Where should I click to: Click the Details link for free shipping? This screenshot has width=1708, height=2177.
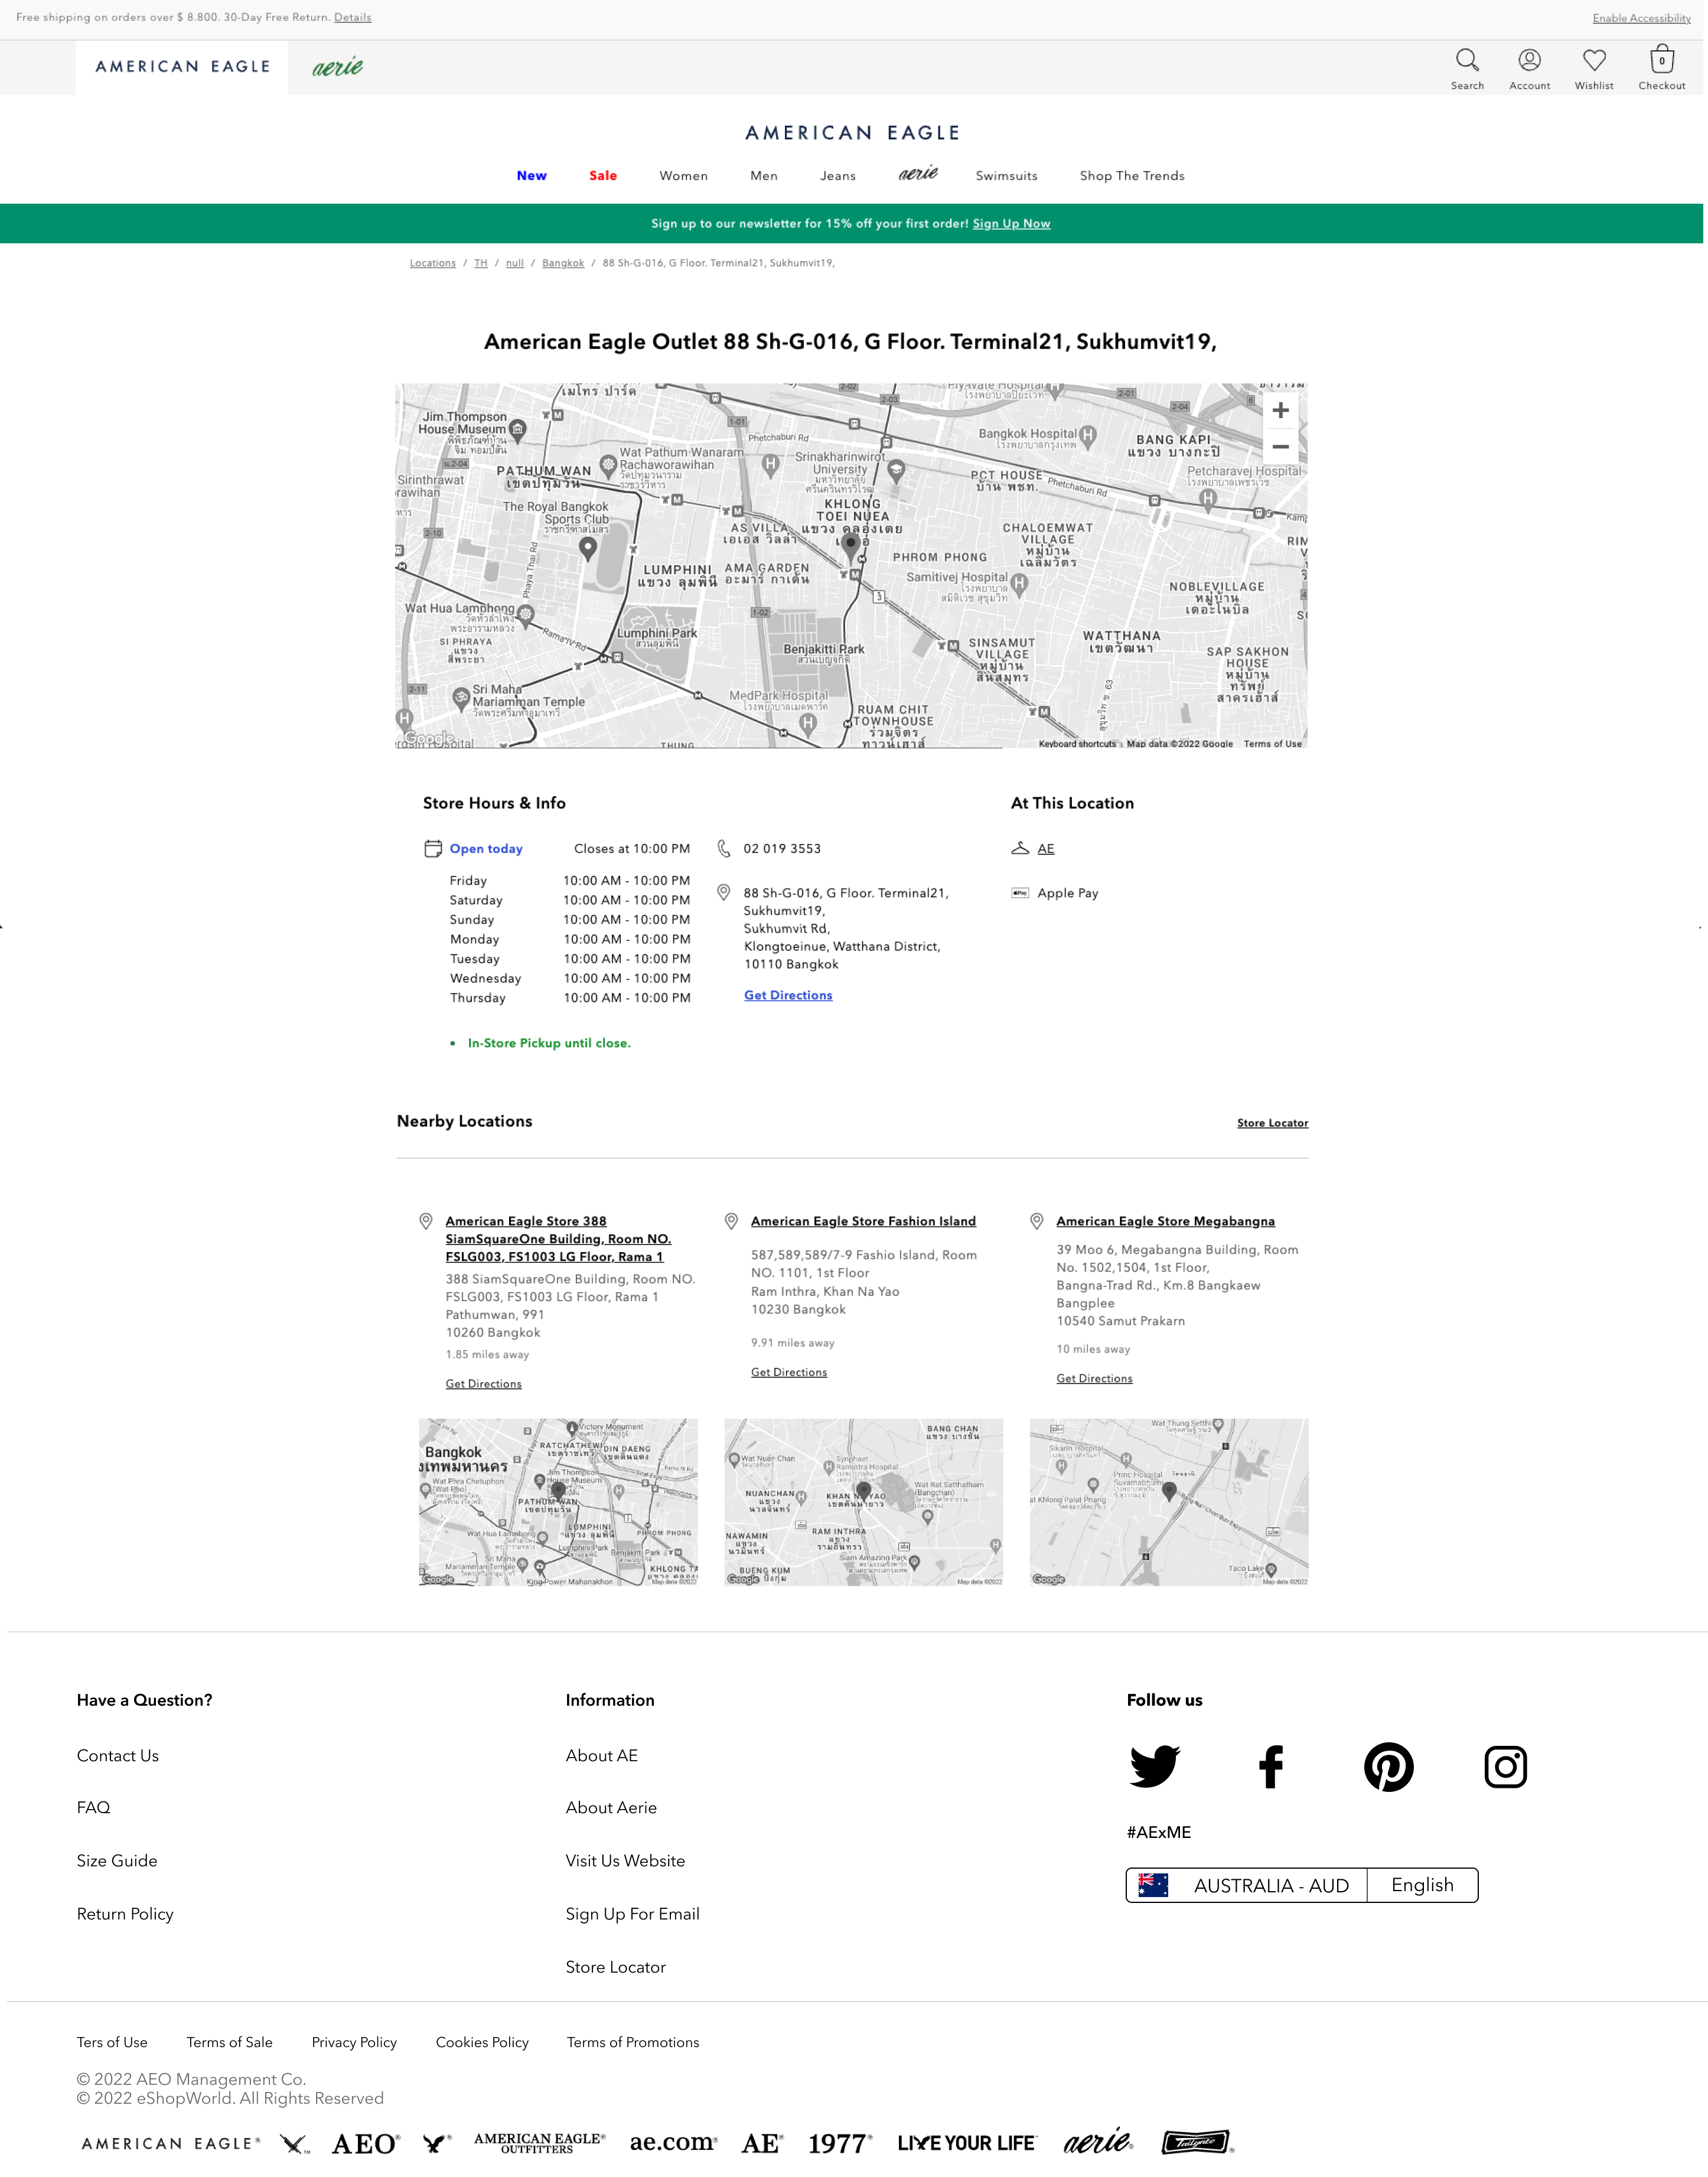[x=352, y=17]
